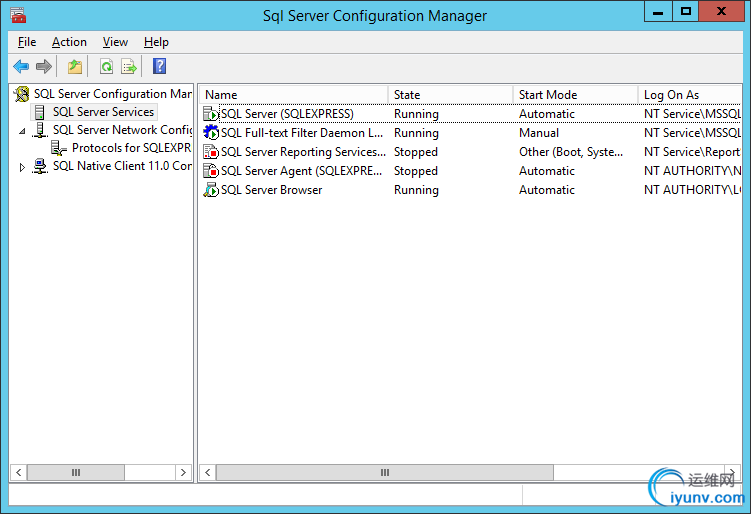Click the services list scroll left arrow
Screen dimensions: 751x514
(208, 472)
